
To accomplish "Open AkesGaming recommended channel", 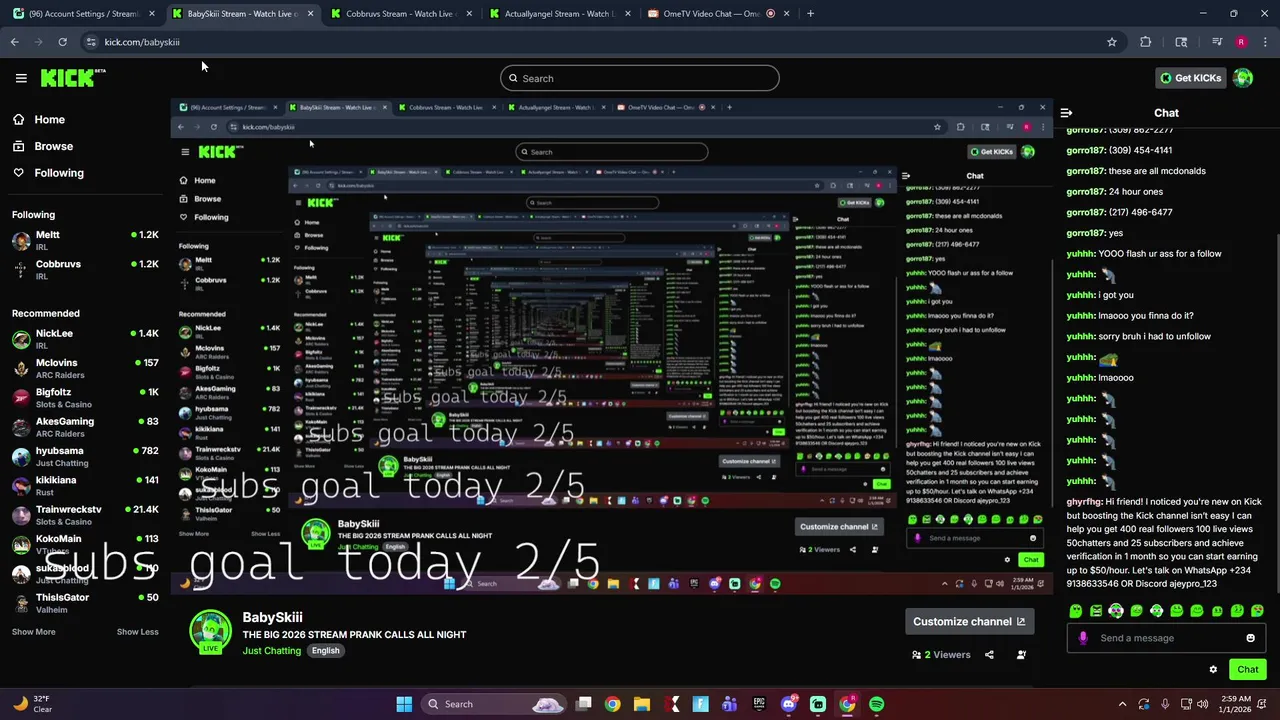I will click(85, 426).
